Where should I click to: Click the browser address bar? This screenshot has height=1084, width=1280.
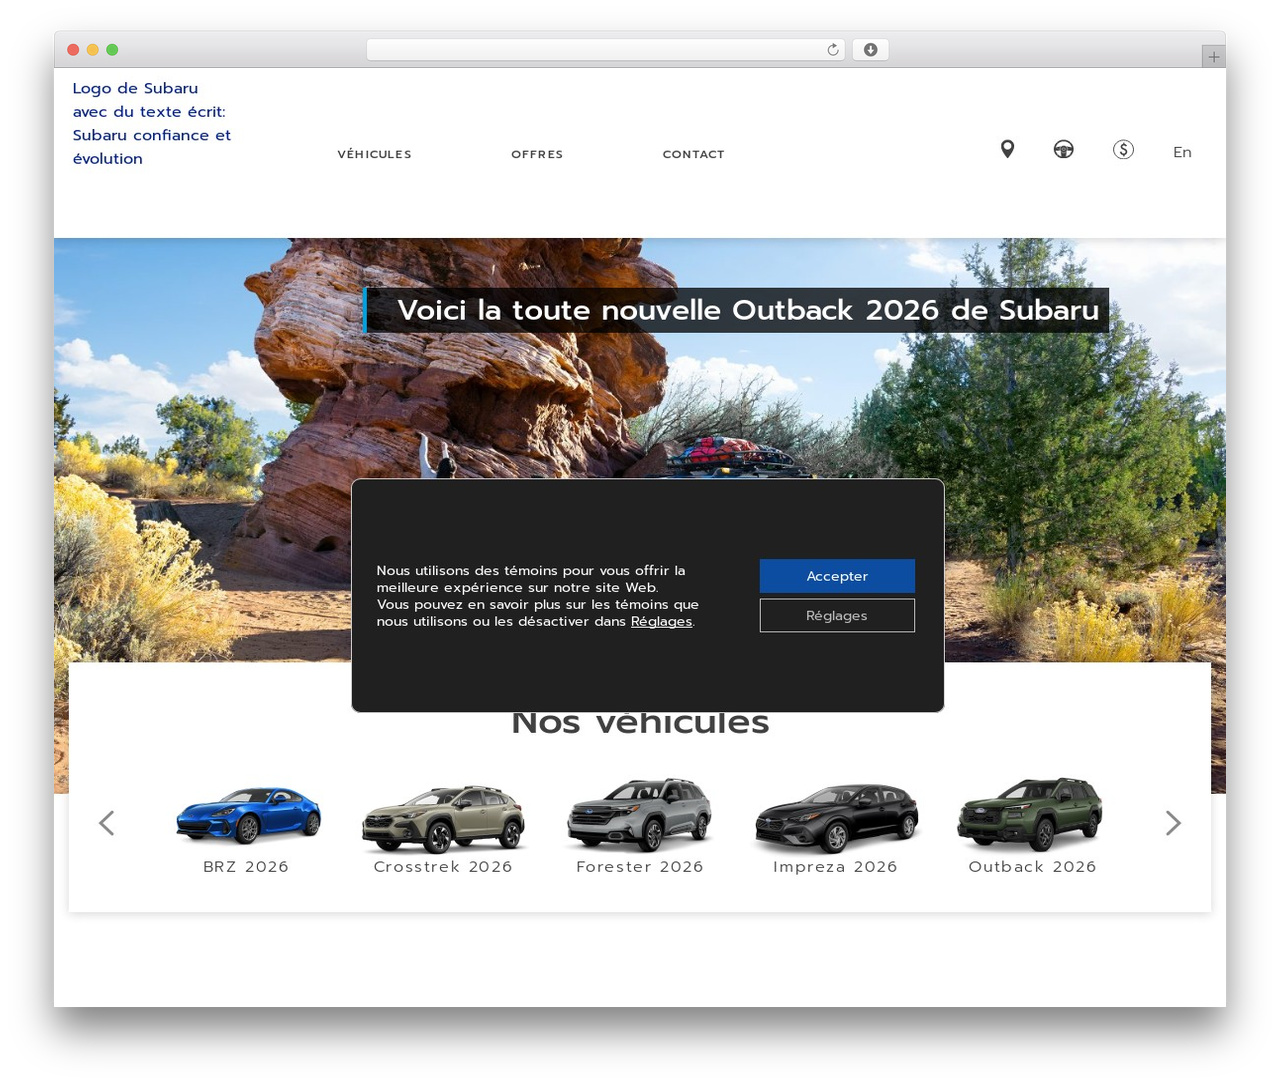click(x=606, y=50)
